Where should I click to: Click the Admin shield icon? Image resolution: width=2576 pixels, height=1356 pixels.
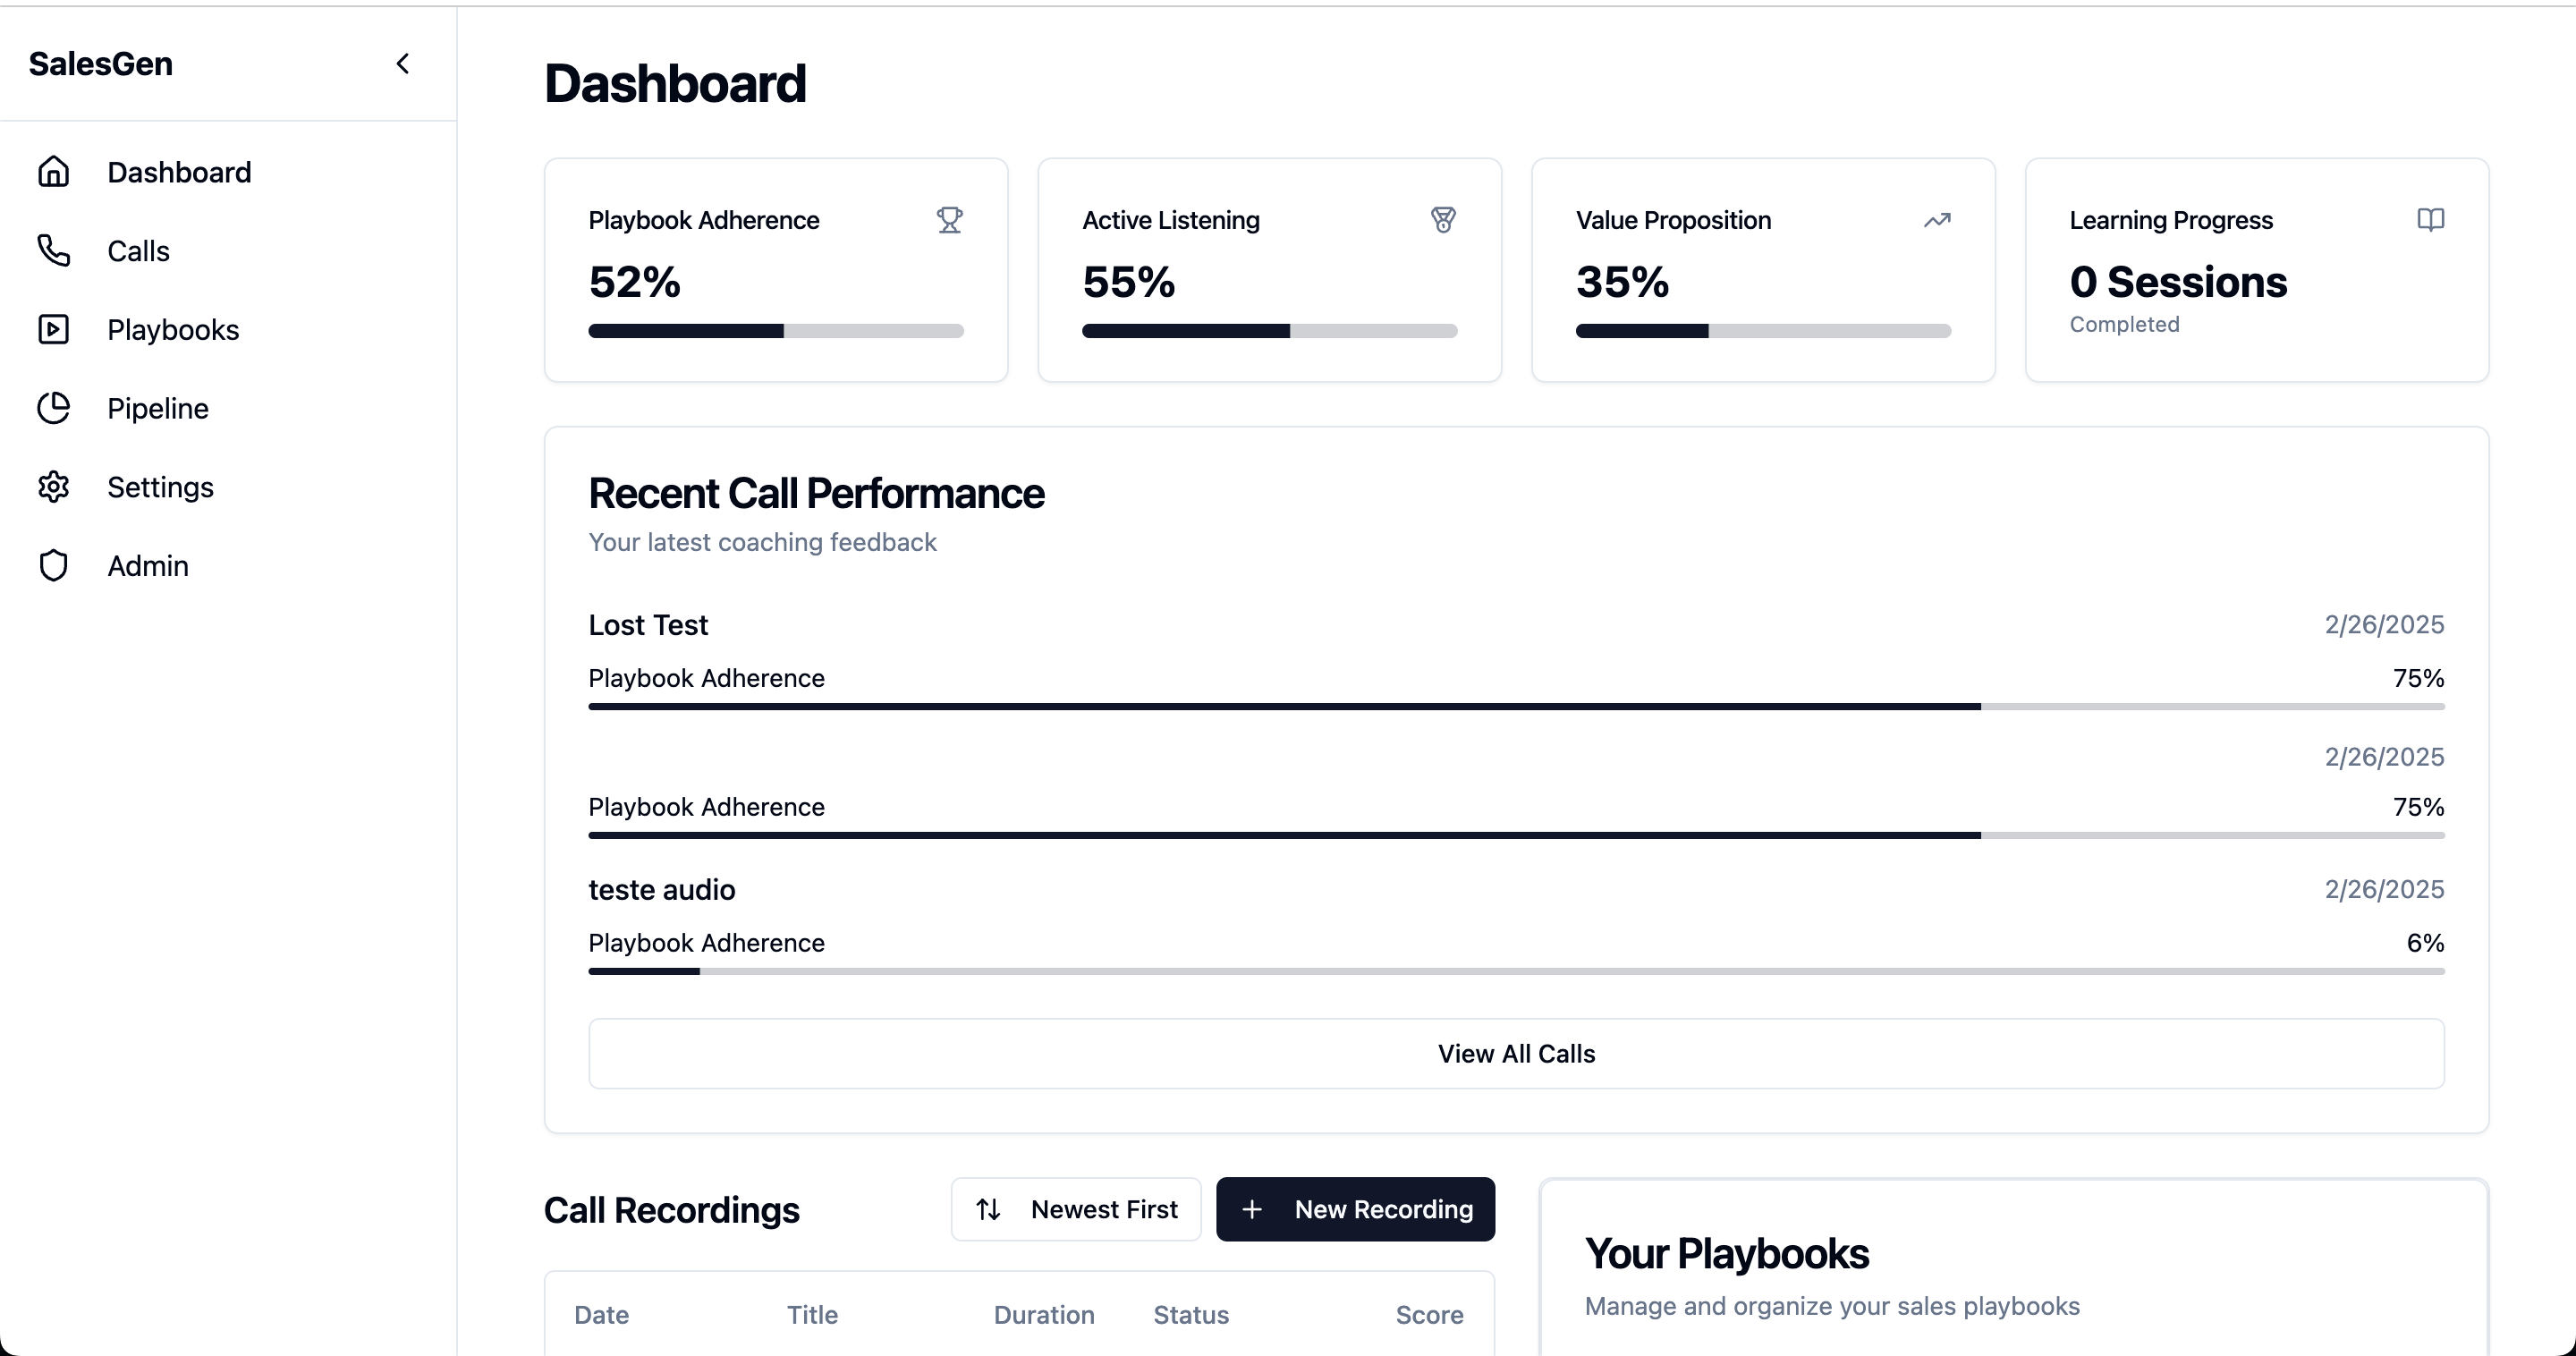pos(54,566)
